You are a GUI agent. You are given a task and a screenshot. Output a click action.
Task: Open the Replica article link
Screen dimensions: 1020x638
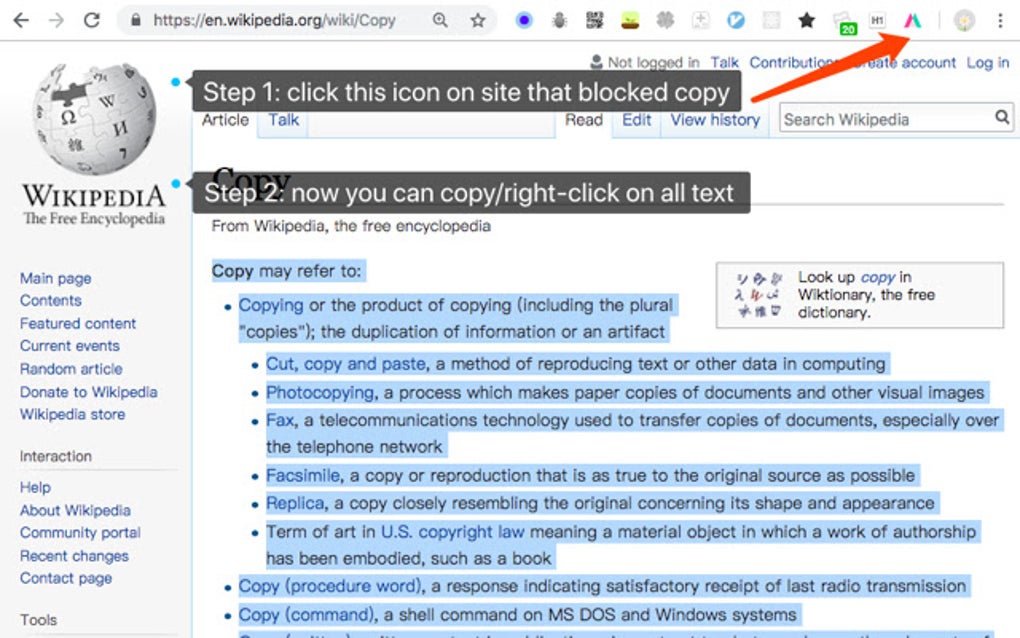click(295, 503)
